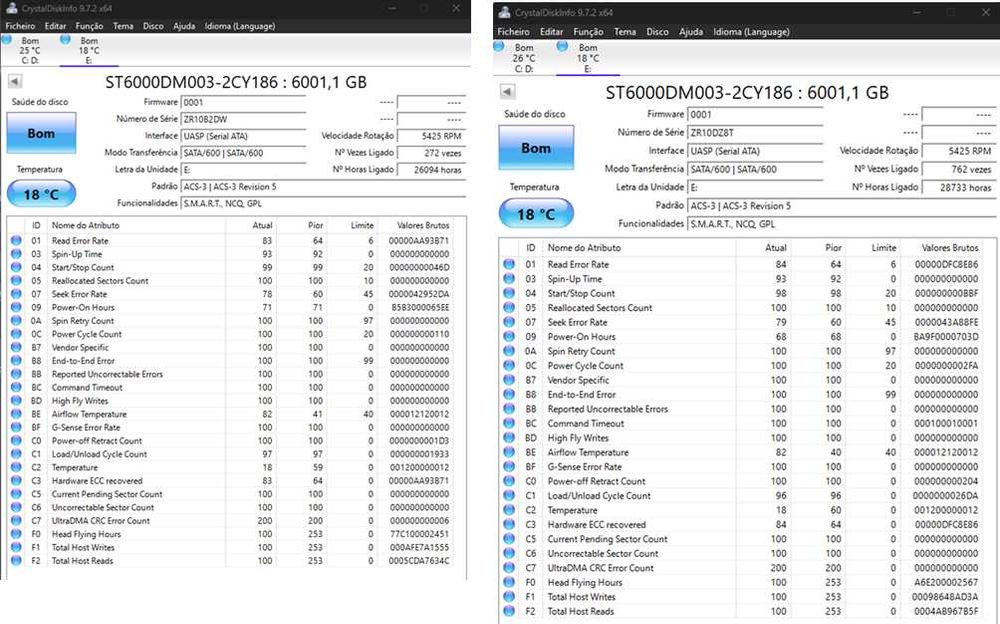Image resolution: width=1000 pixels, height=624 pixels.
Task: Click Valores Brutos column header, left window
Action: [x=423, y=225]
